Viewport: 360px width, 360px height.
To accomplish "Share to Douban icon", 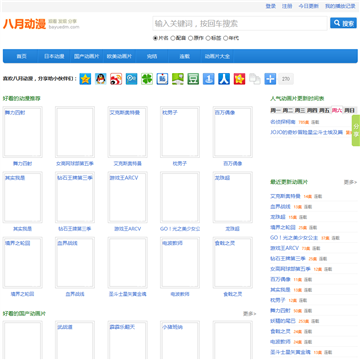I will [x=193, y=79].
